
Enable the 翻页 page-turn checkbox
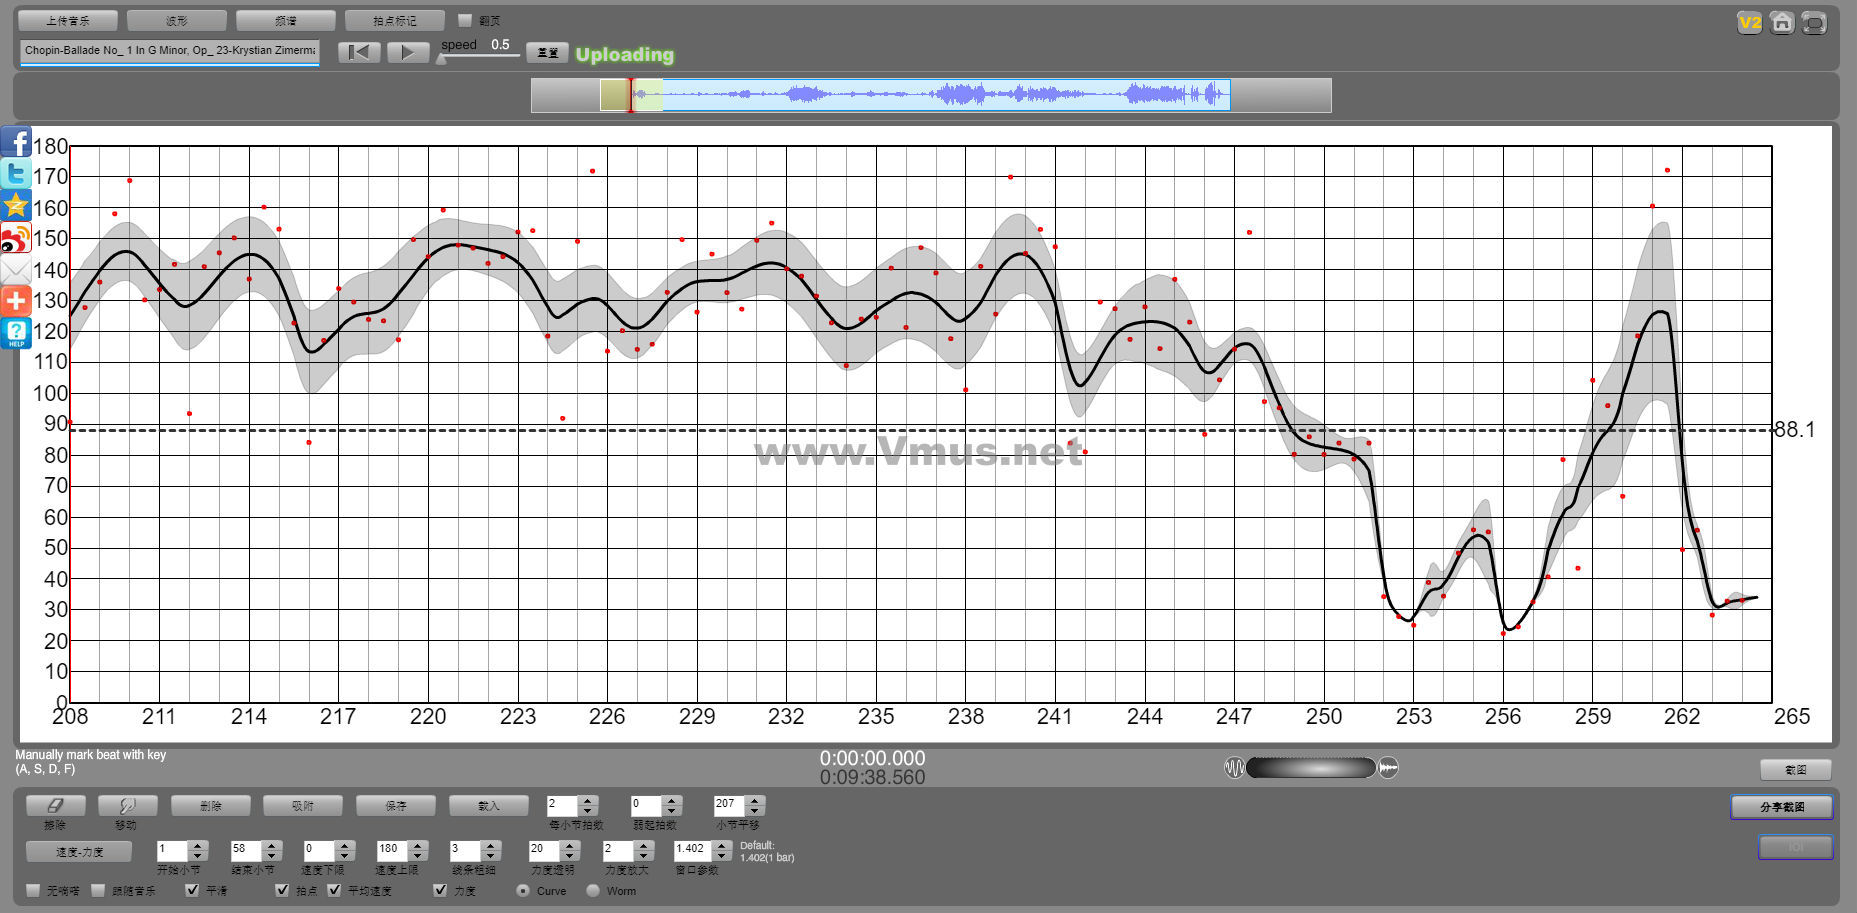(464, 20)
